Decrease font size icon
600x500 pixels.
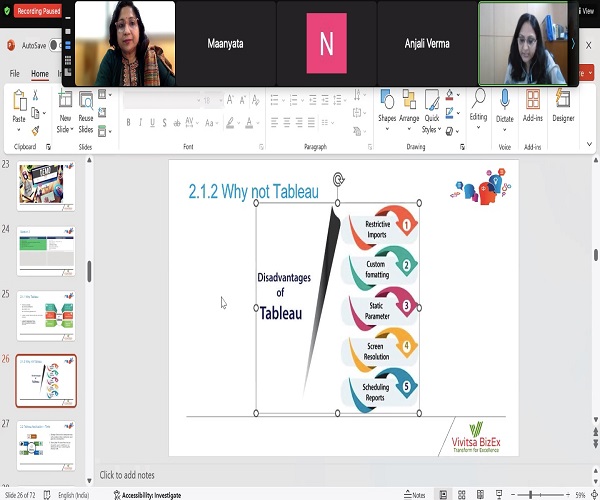coord(243,100)
